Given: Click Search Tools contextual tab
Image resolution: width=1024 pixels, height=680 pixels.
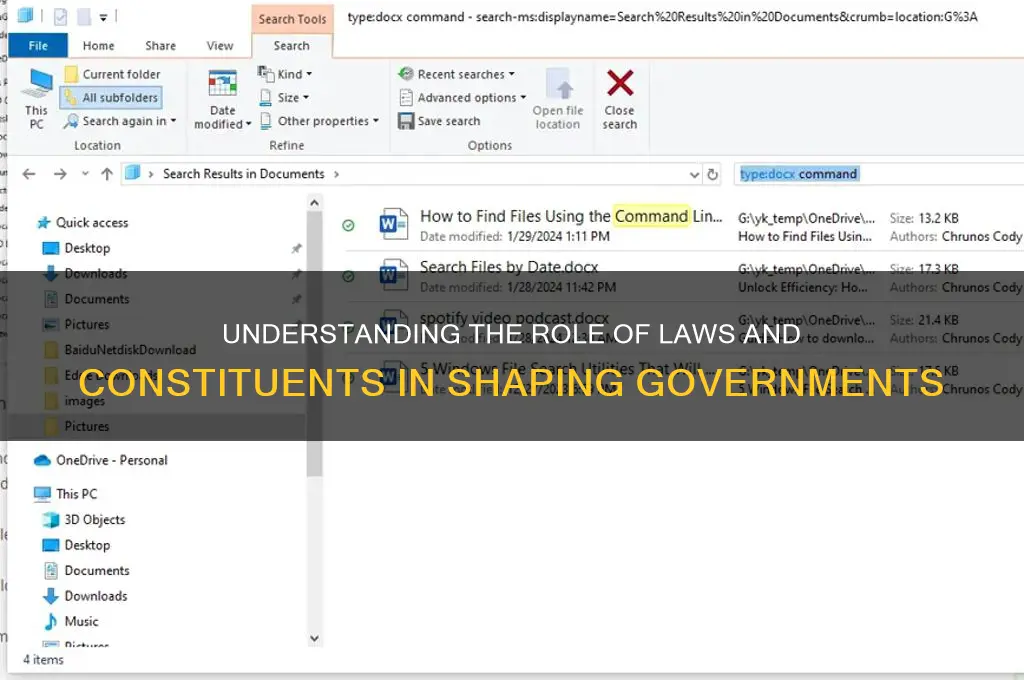Looking at the screenshot, I should point(292,19).
